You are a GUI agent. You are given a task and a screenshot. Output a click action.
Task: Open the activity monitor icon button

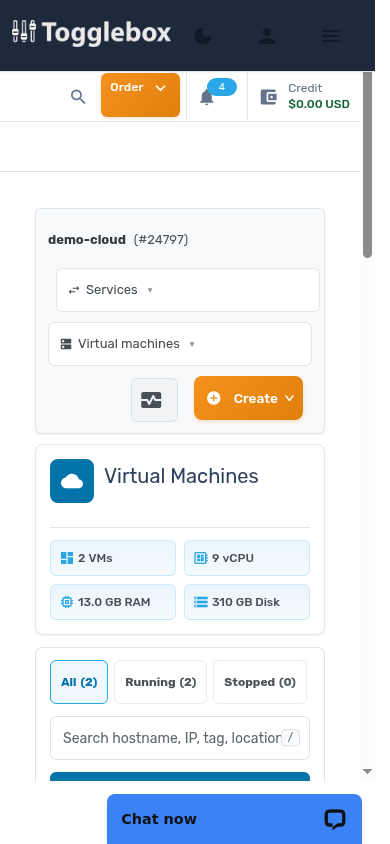pyautogui.click(x=154, y=400)
